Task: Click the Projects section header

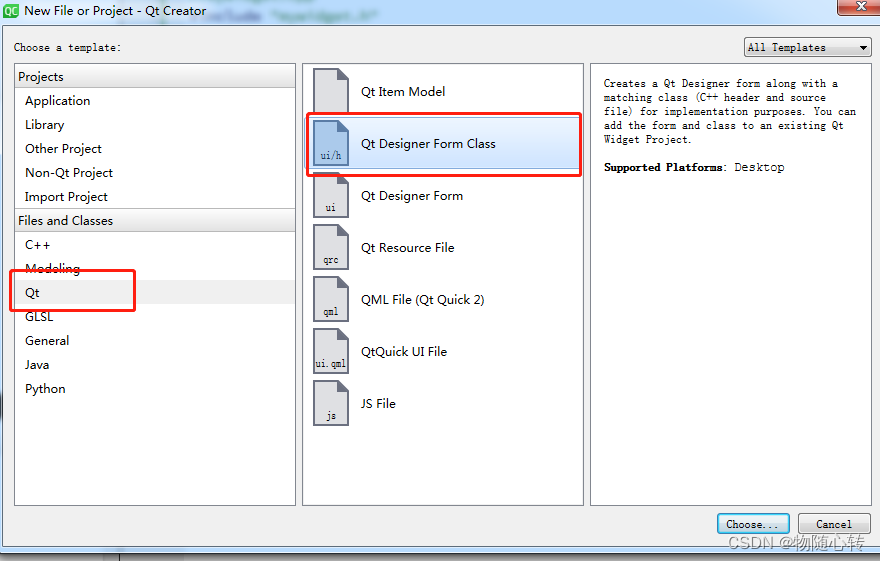Action: (x=154, y=76)
